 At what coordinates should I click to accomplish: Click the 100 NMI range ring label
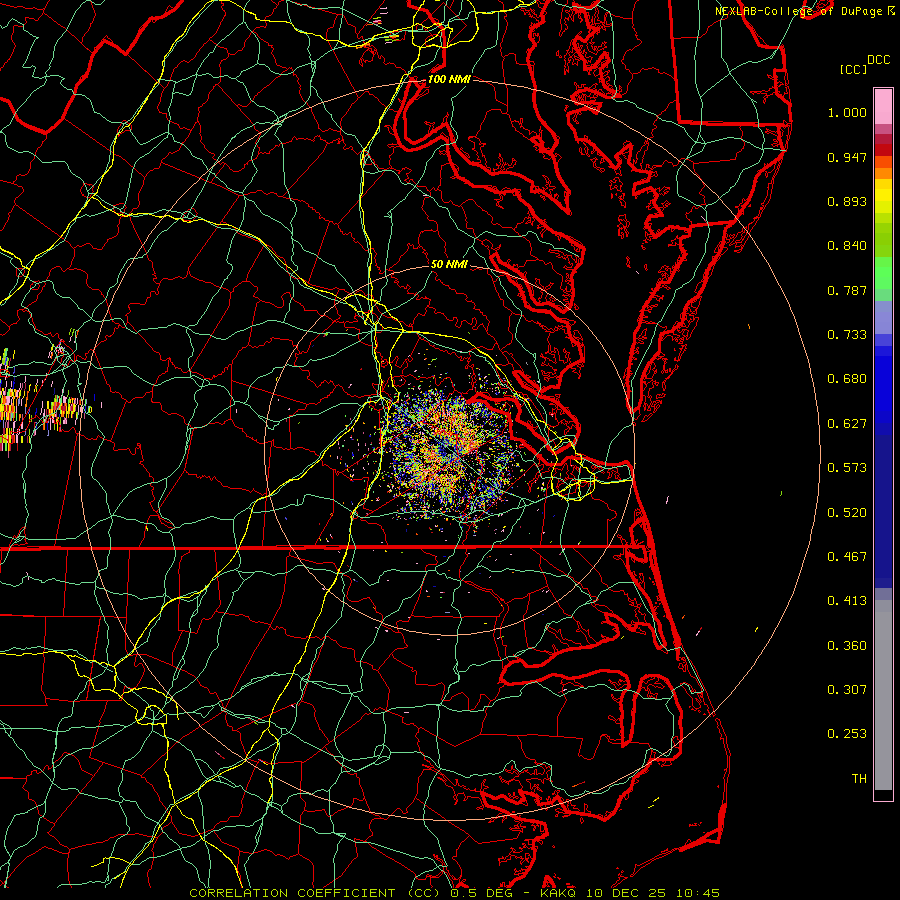(x=449, y=79)
